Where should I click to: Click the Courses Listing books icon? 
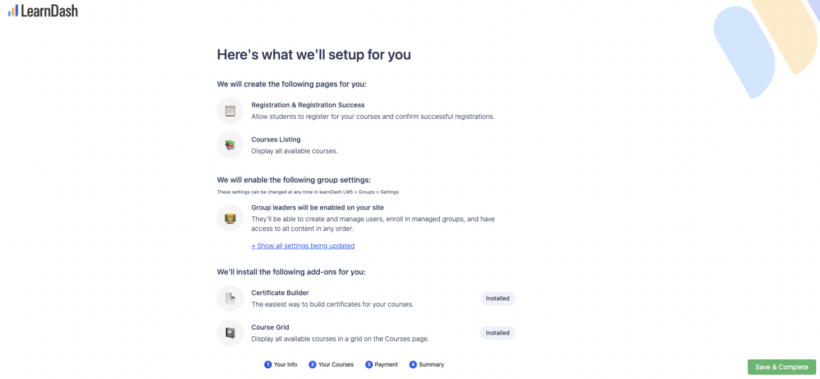pyautogui.click(x=230, y=145)
